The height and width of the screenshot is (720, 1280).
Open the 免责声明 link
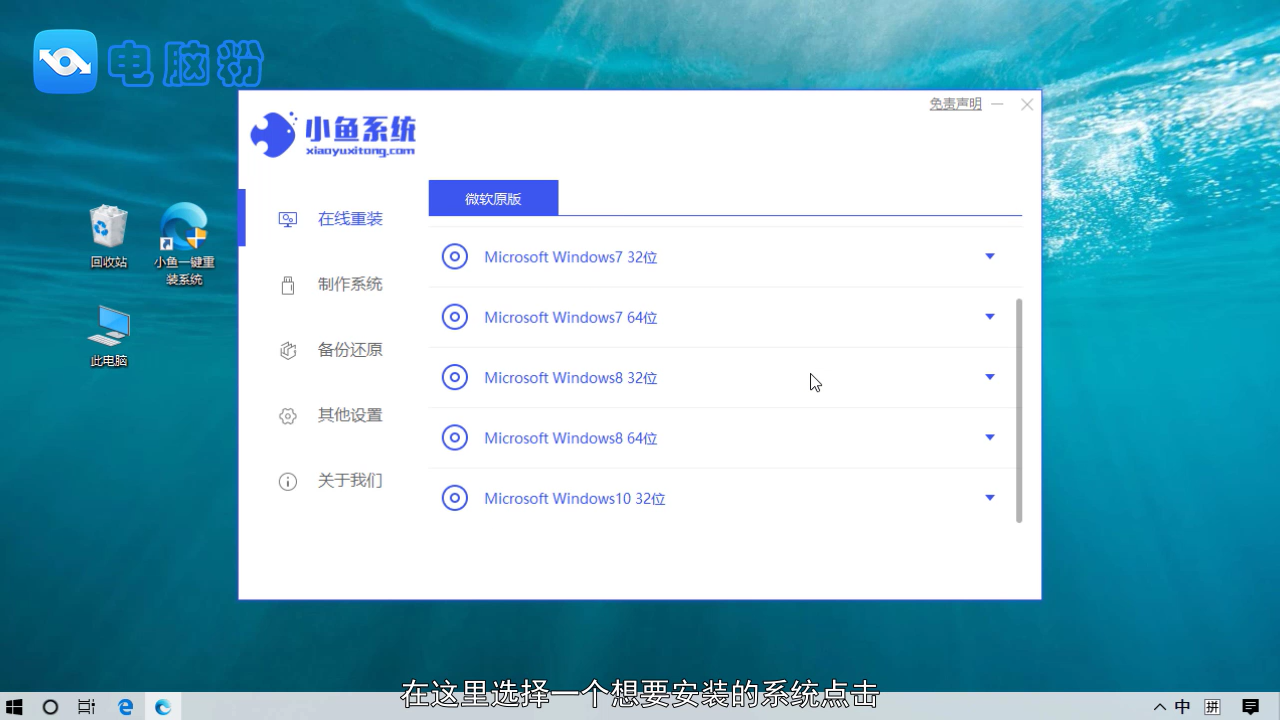(955, 104)
